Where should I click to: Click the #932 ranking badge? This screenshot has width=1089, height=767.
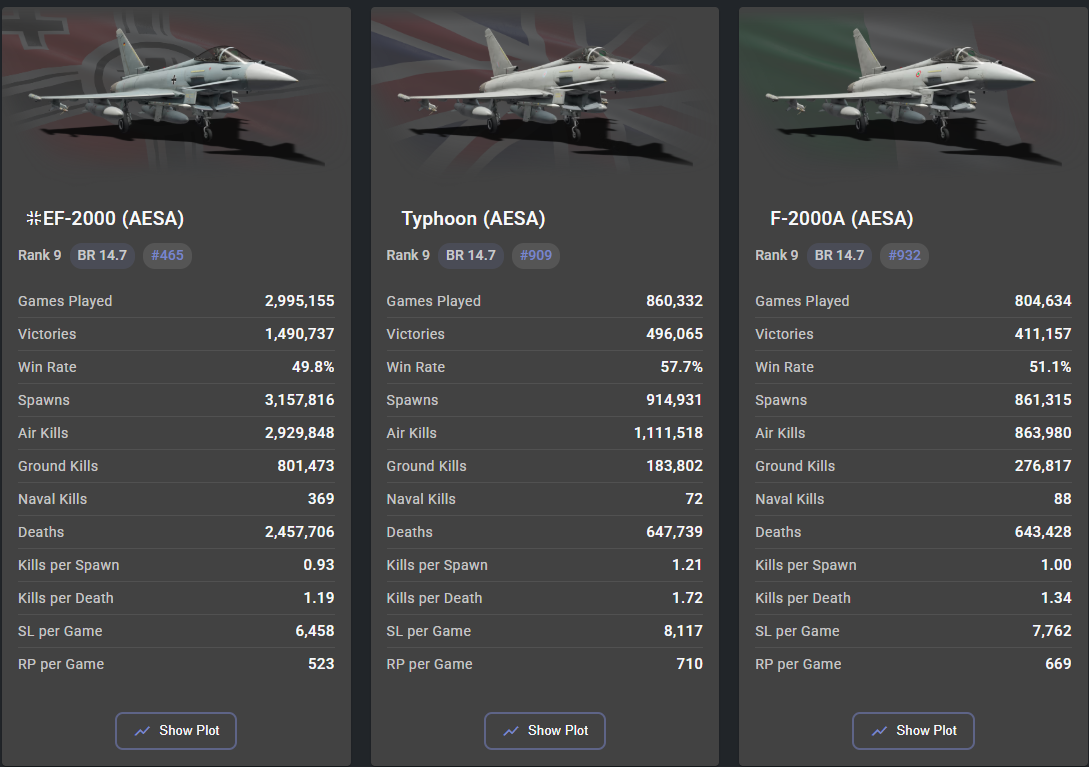tap(904, 255)
